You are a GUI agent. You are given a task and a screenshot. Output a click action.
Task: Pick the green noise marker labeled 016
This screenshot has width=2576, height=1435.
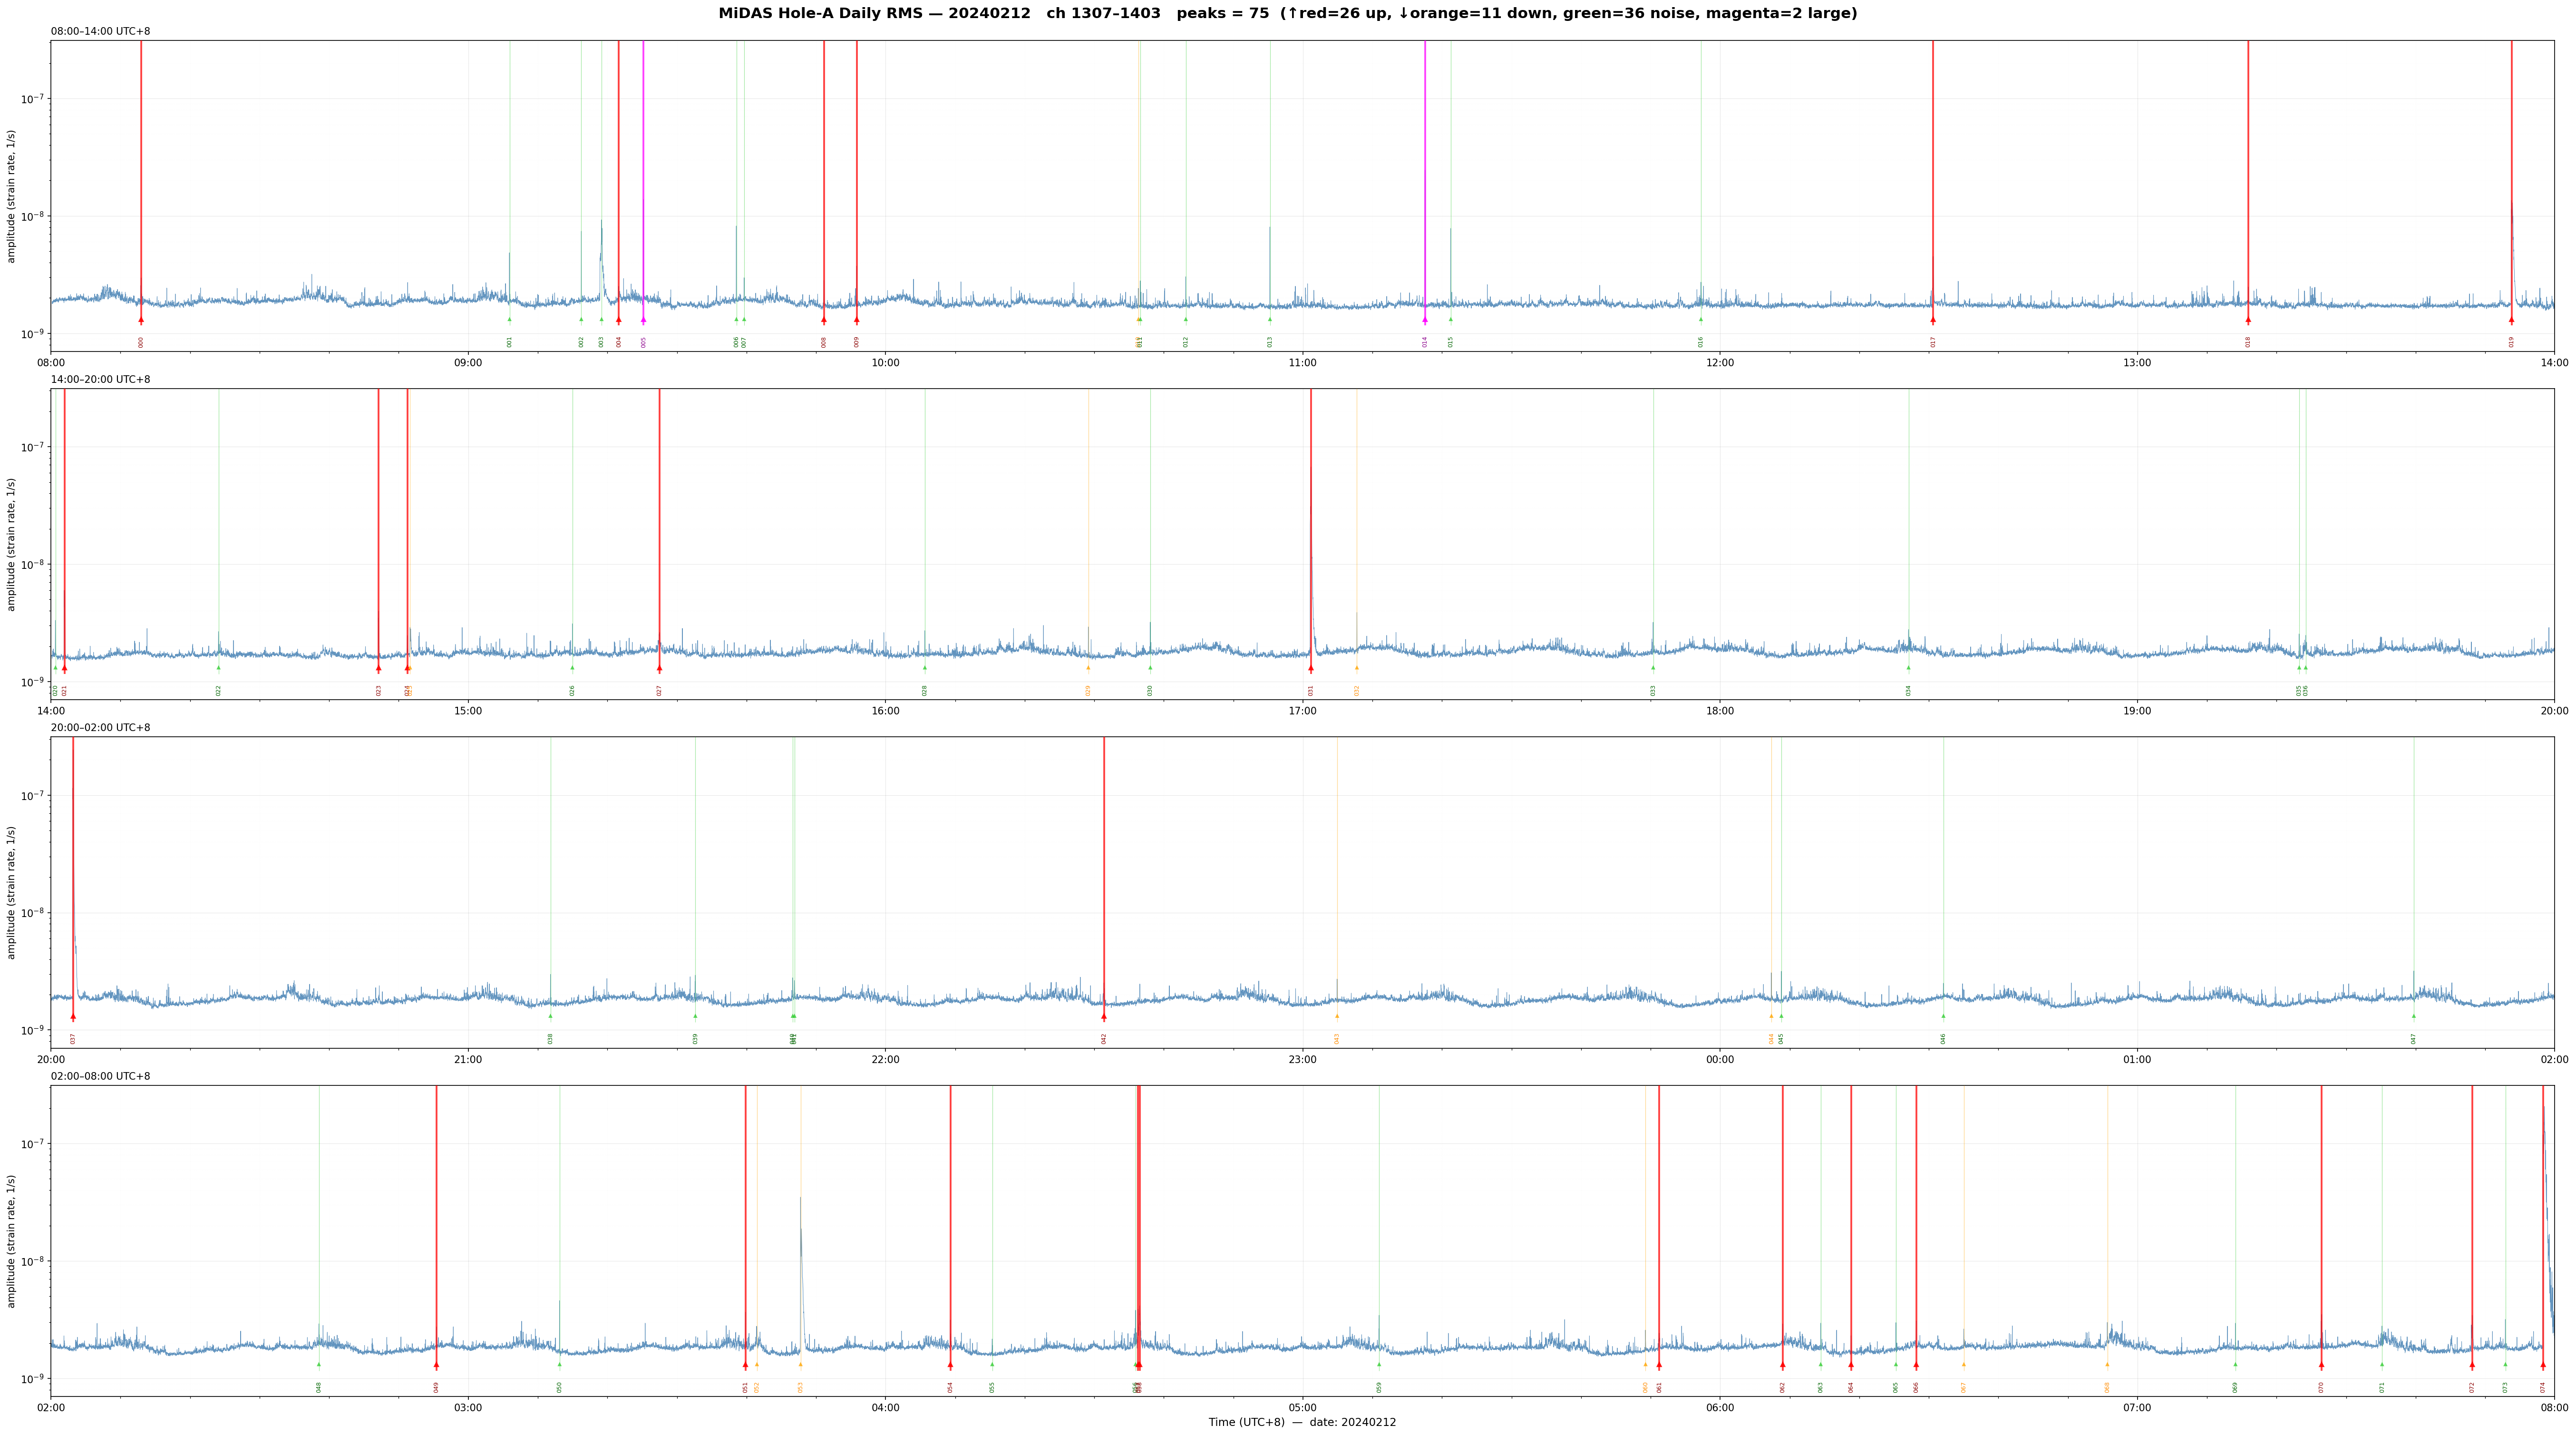point(1700,320)
